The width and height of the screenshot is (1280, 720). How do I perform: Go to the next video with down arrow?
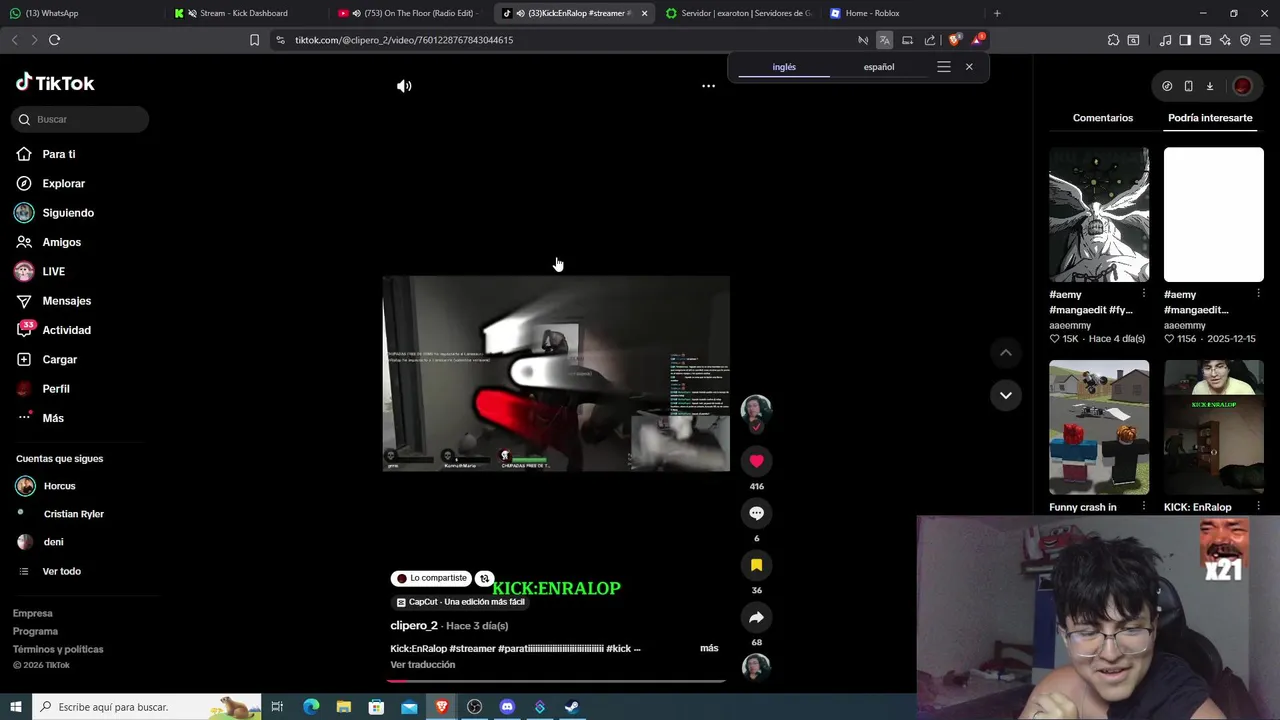tap(1006, 395)
